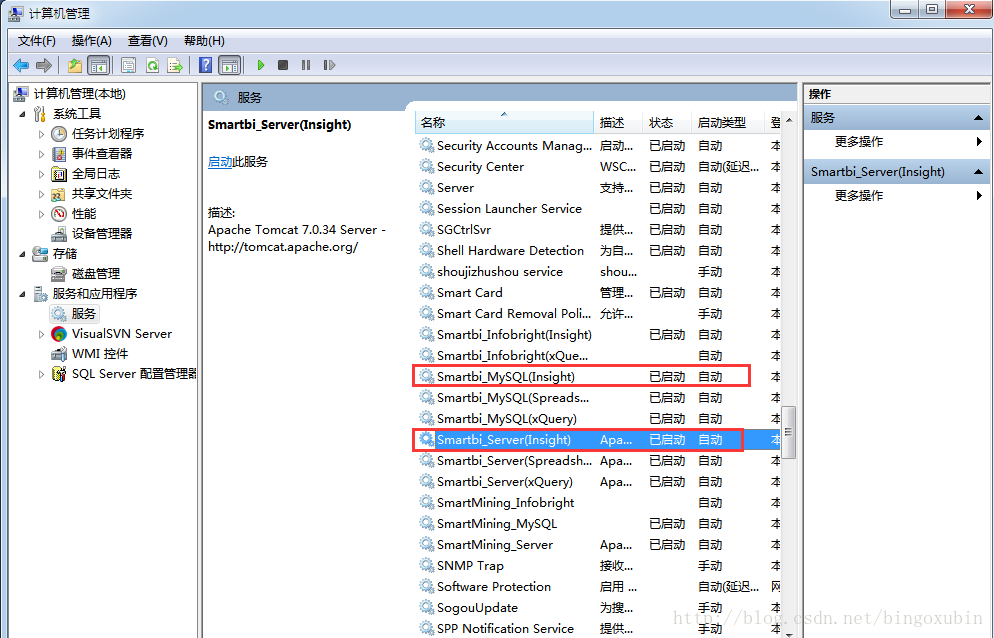Collapse the 服务和应用程序 node

click(x=22, y=294)
